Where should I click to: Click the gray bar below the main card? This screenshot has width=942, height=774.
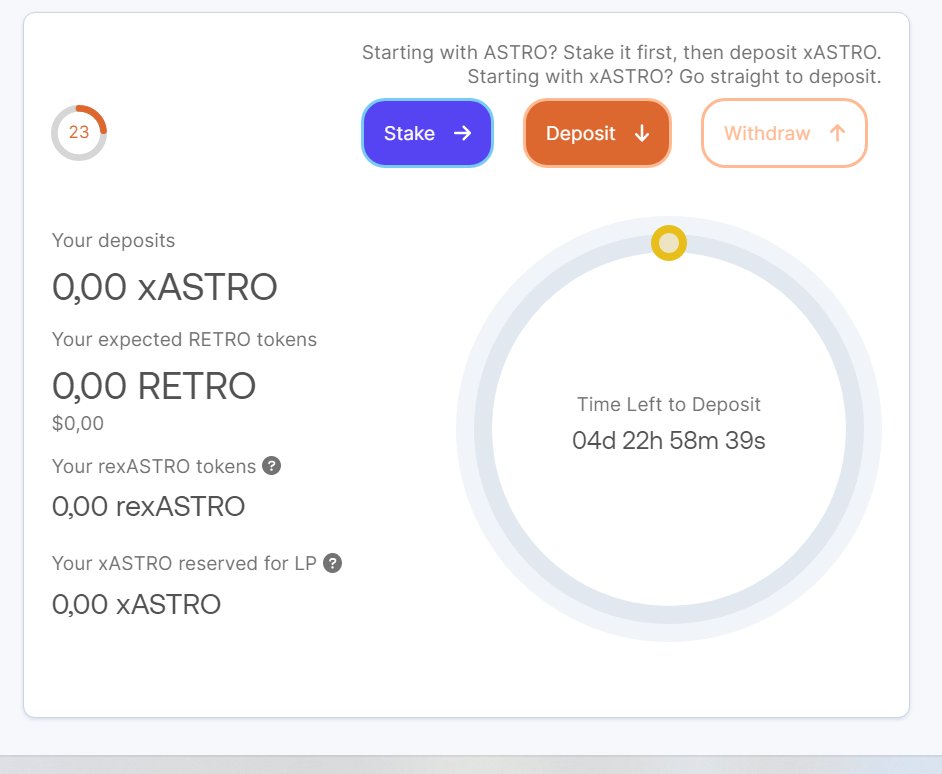pyautogui.click(x=471, y=763)
